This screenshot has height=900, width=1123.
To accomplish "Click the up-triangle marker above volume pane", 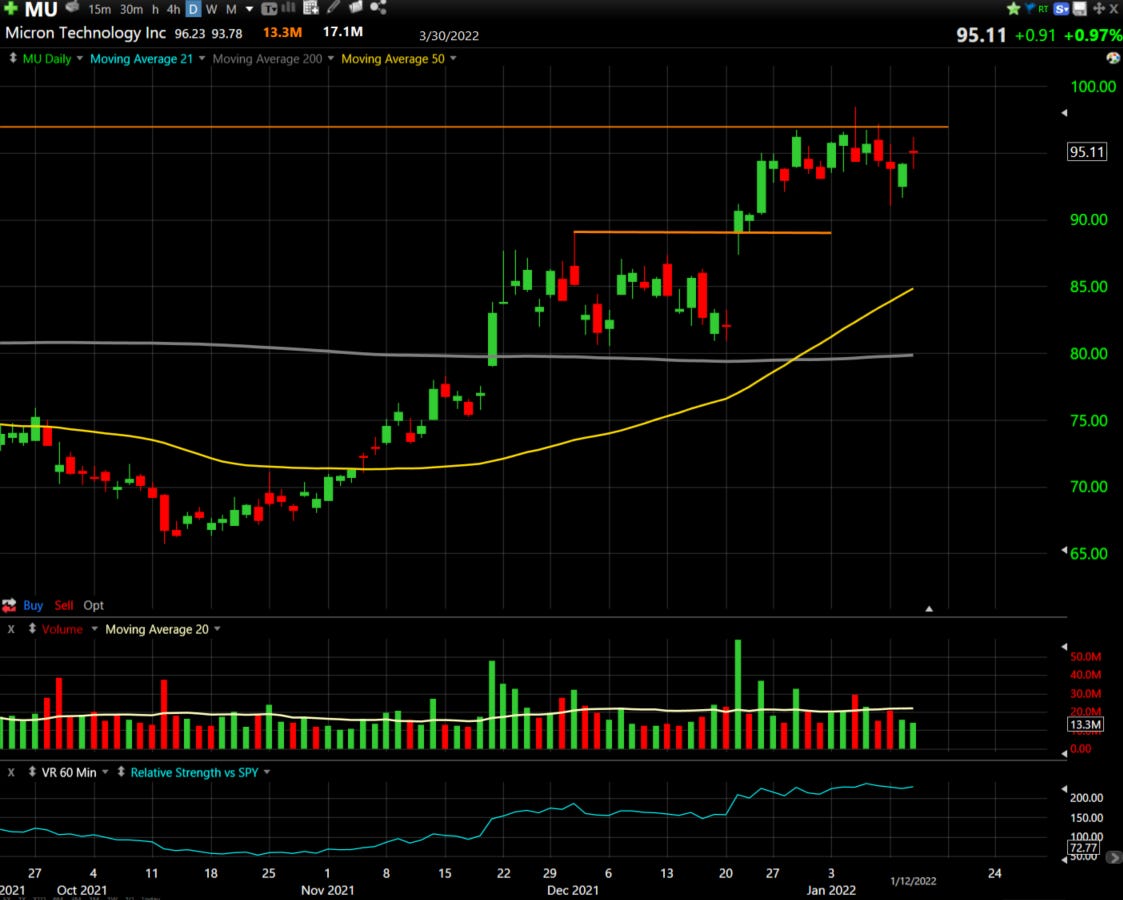I will [x=929, y=609].
